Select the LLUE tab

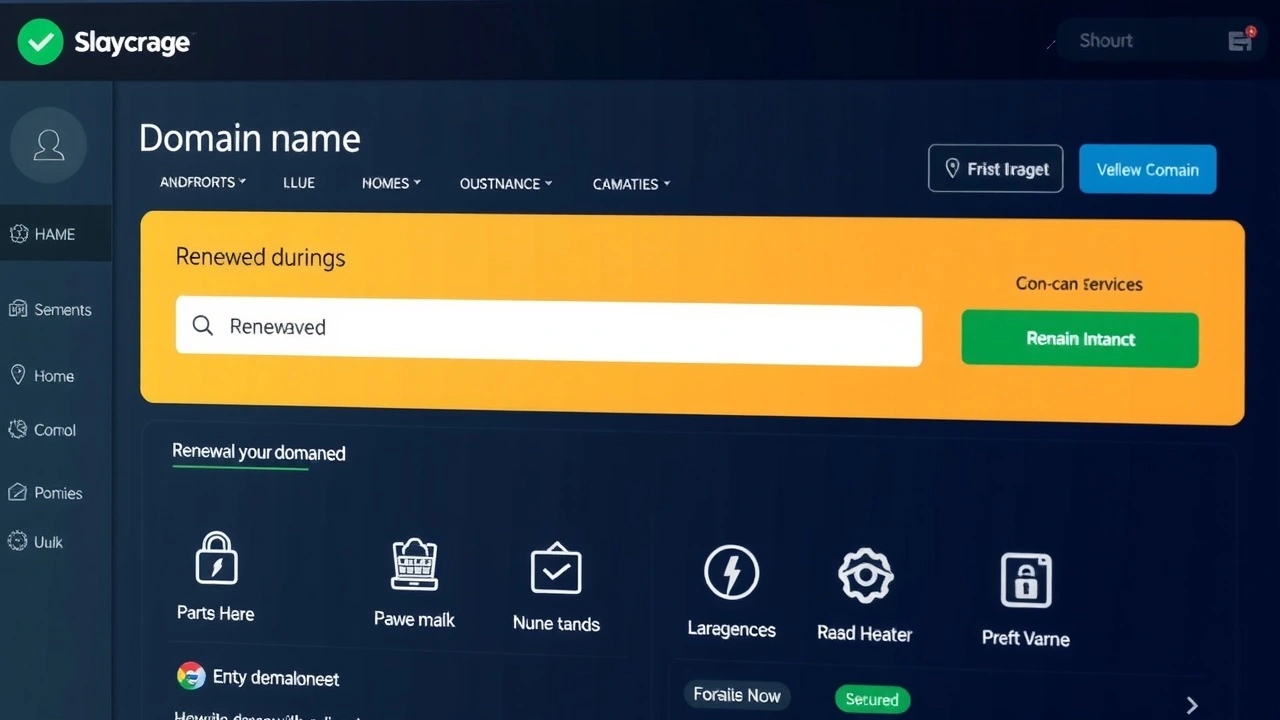pos(299,183)
